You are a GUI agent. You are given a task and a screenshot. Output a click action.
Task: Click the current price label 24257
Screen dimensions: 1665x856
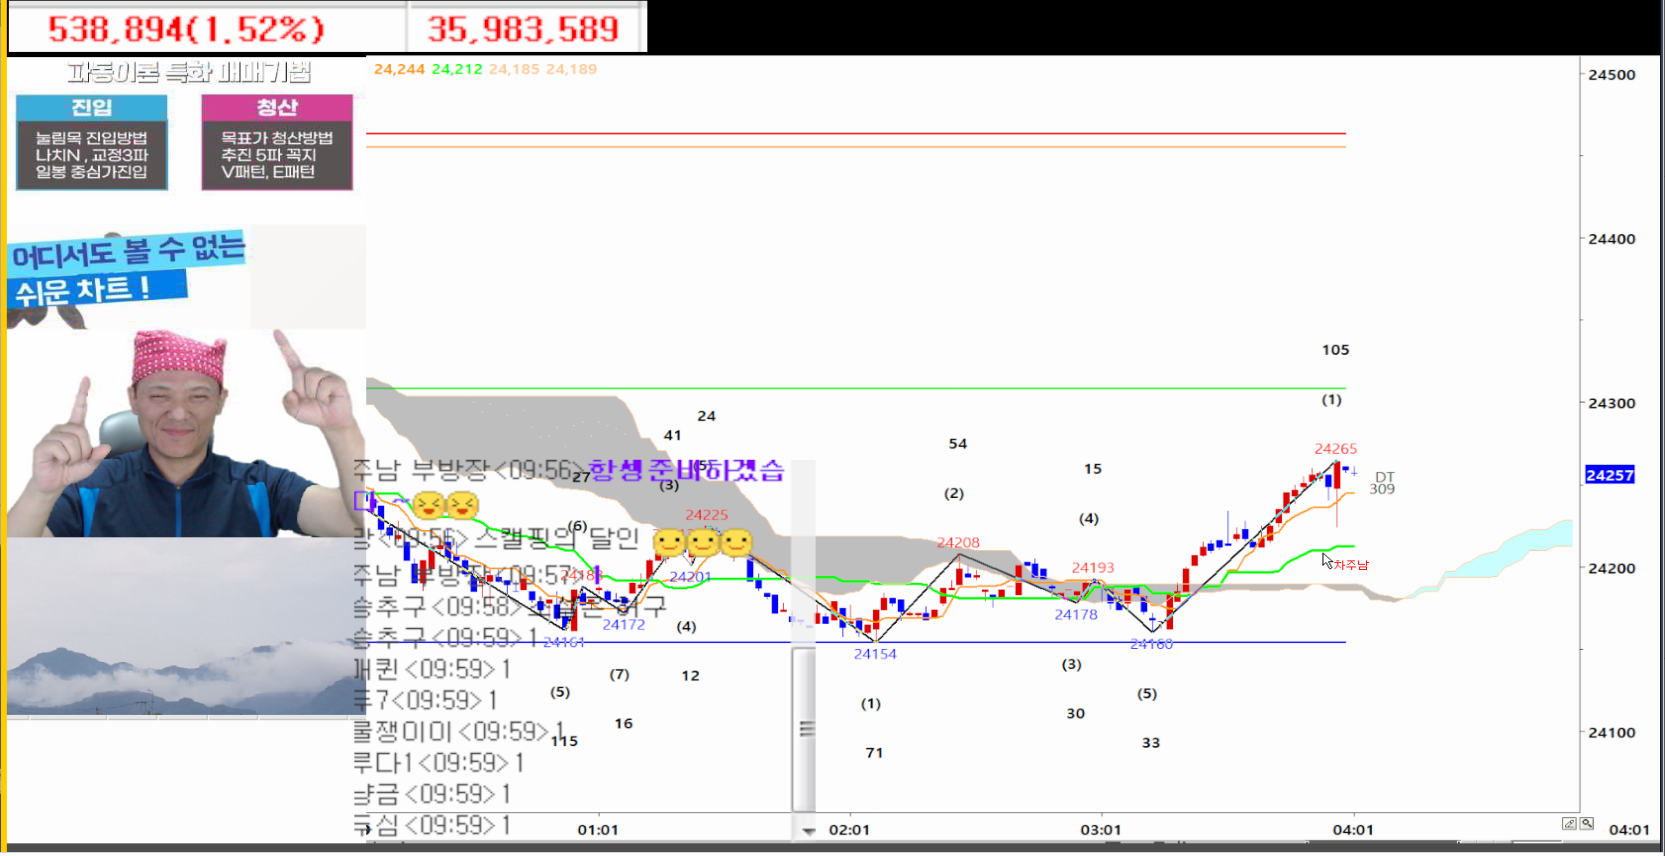1609,475
